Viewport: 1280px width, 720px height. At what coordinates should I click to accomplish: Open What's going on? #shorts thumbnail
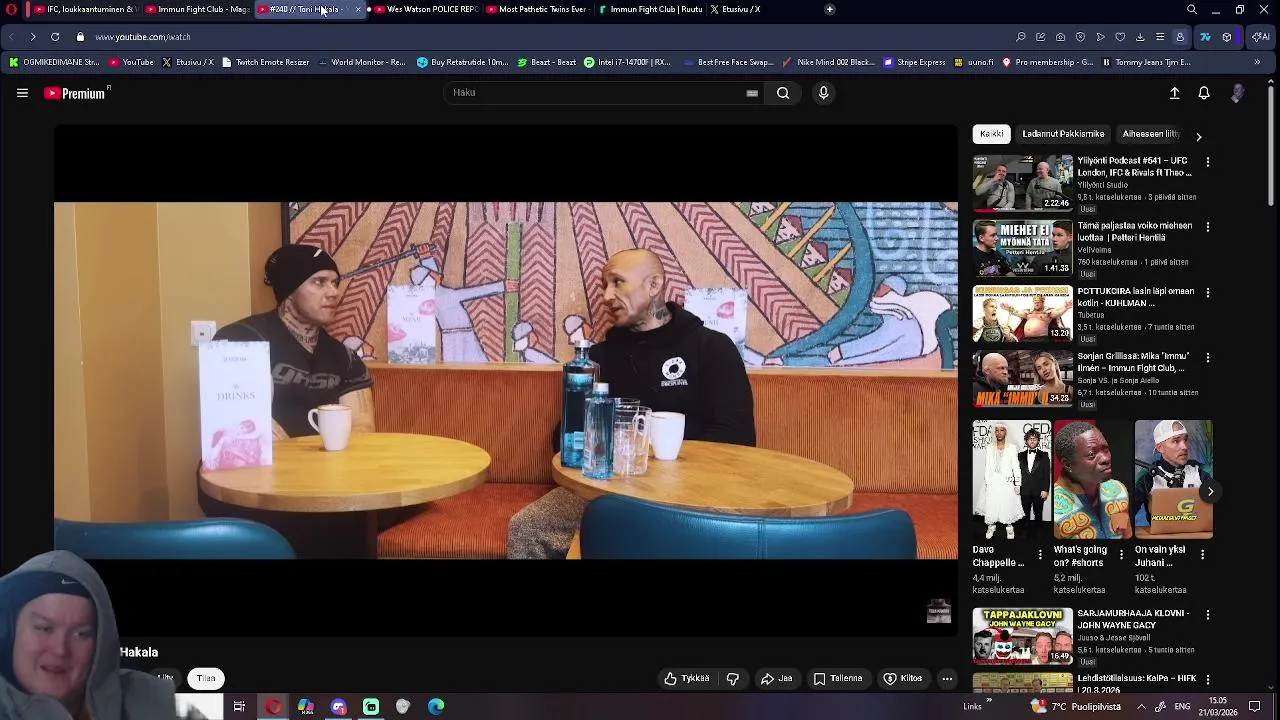tap(1092, 479)
